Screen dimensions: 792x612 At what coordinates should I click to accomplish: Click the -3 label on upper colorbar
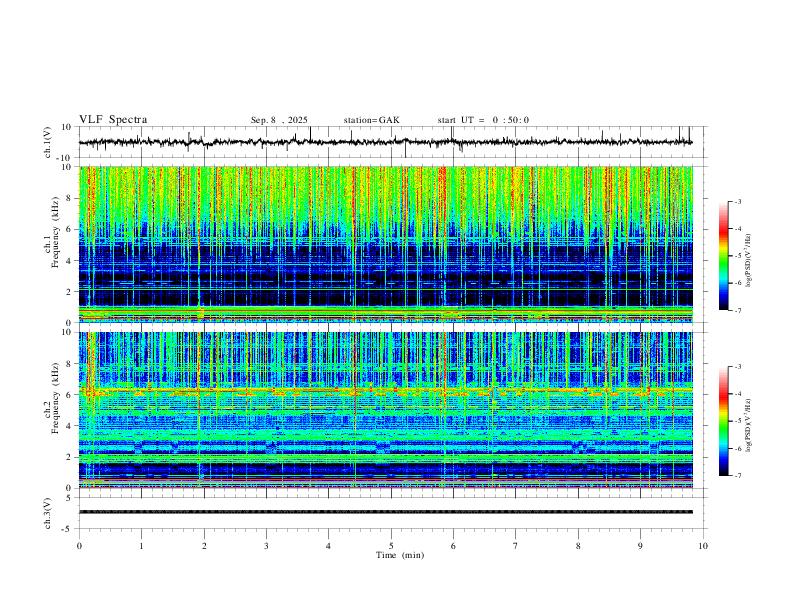pos(737,201)
